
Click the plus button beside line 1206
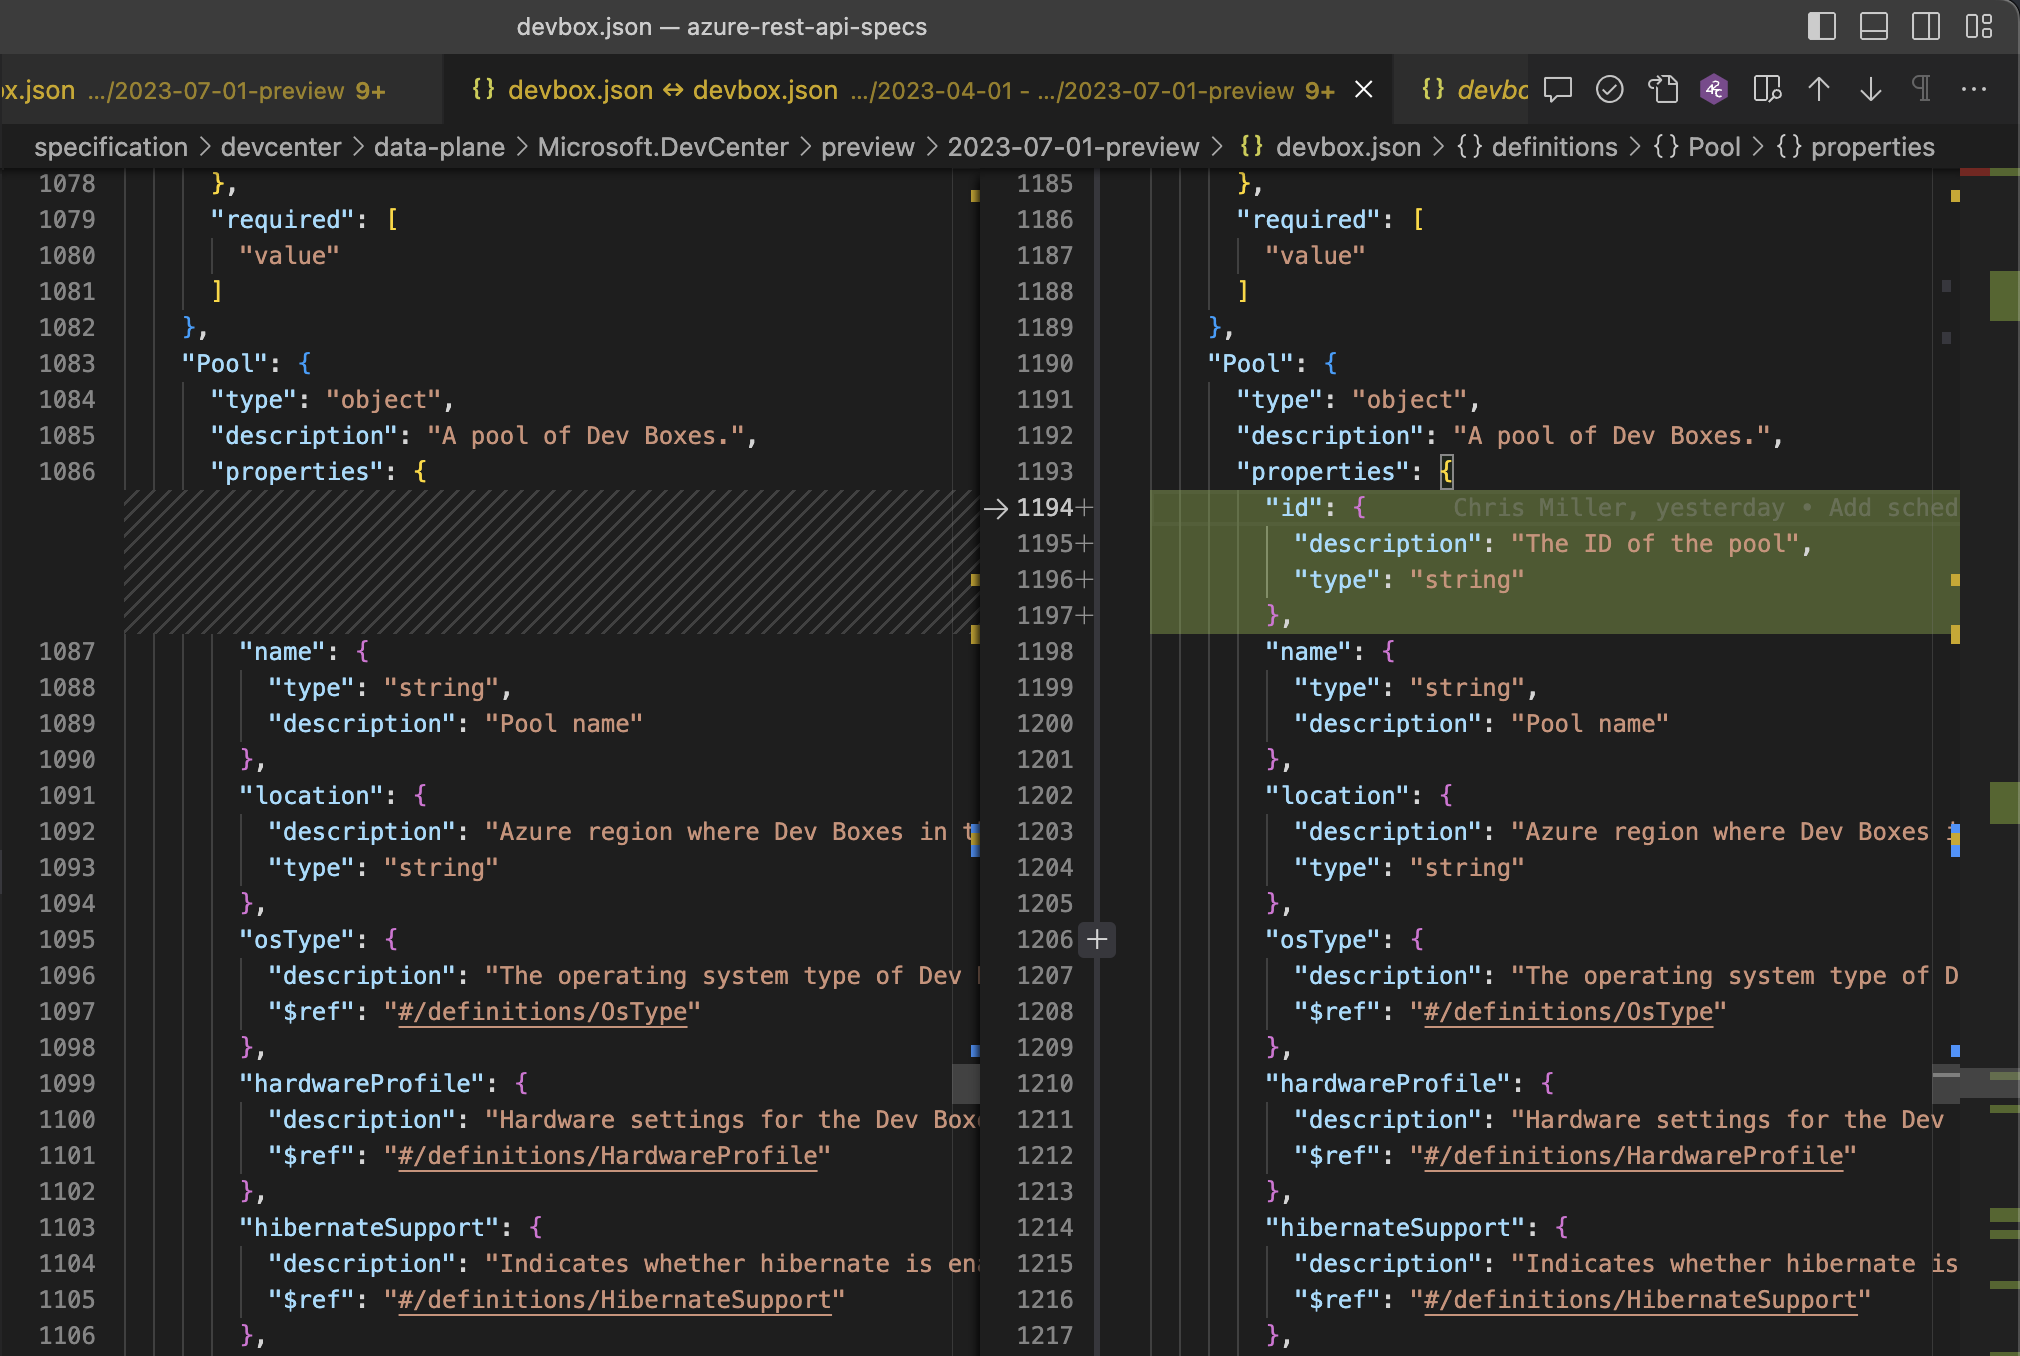pyautogui.click(x=1097, y=940)
